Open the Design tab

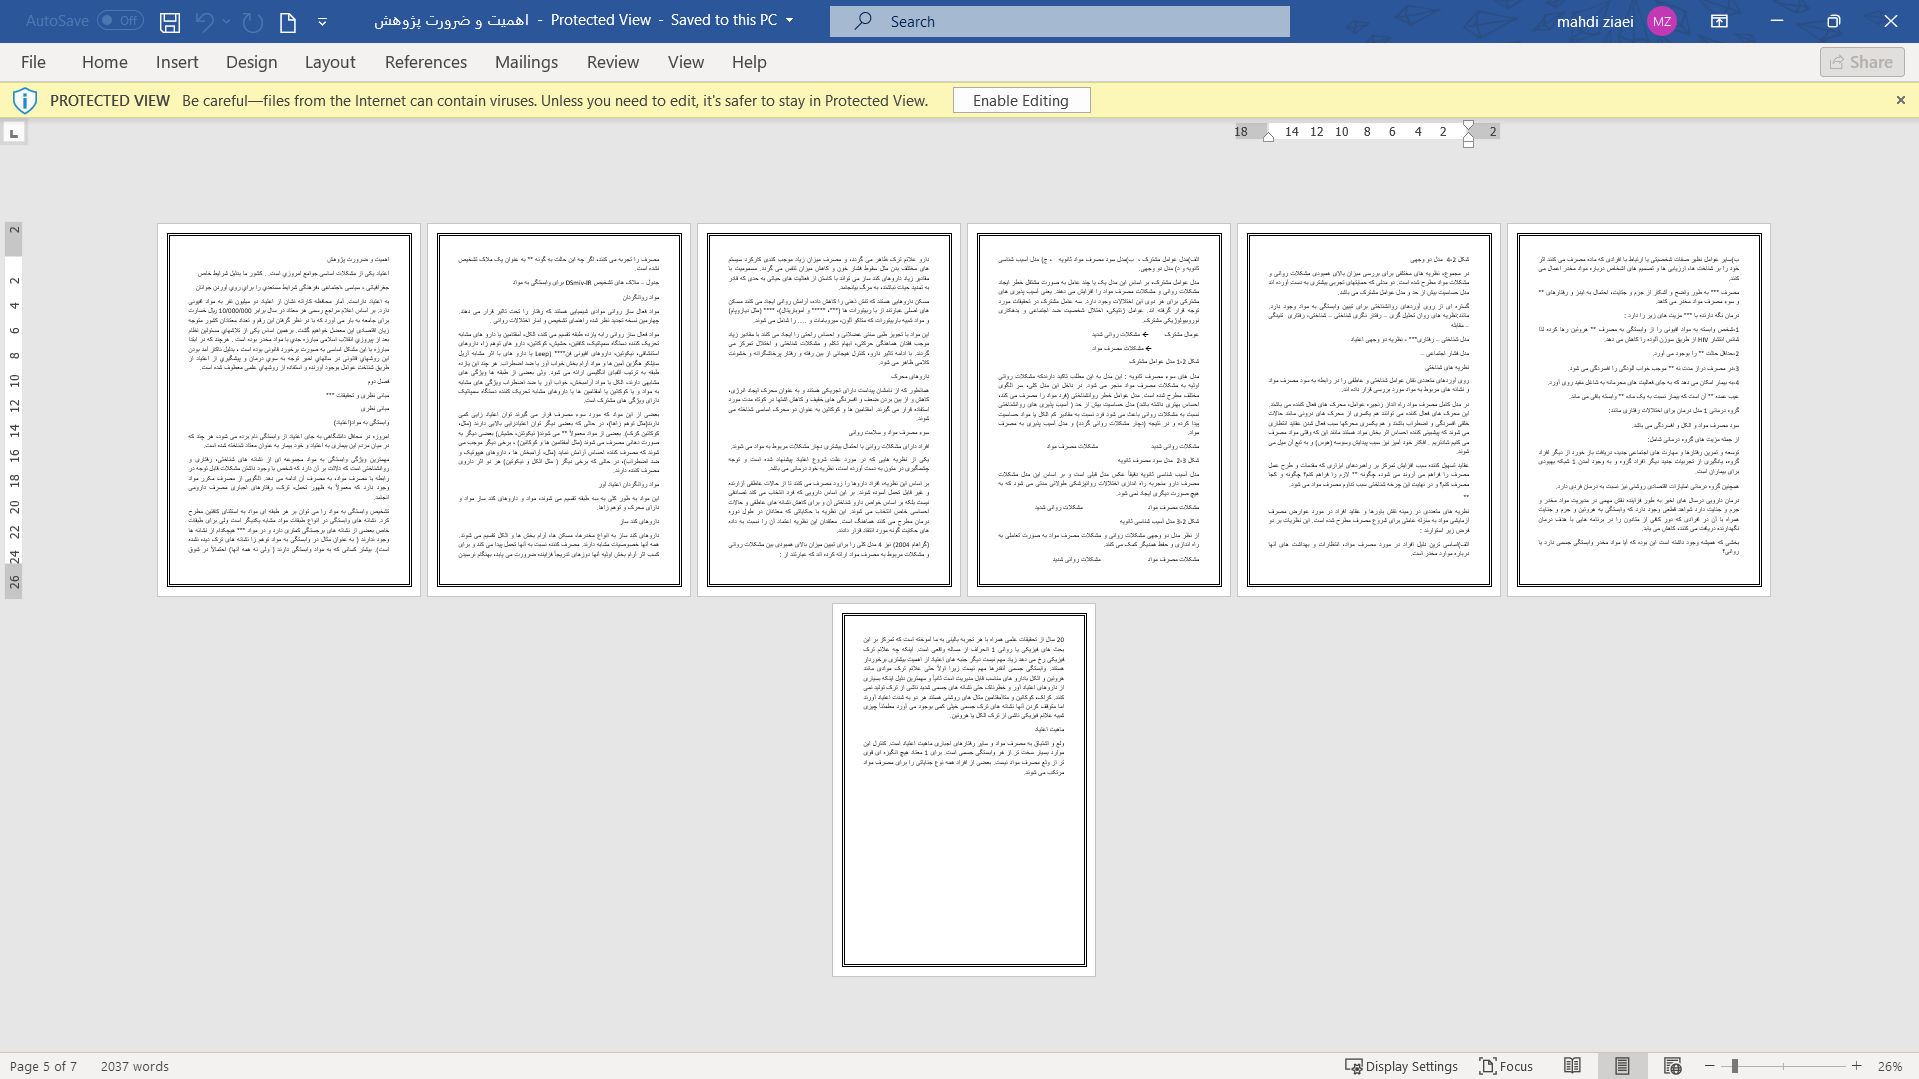coord(252,62)
